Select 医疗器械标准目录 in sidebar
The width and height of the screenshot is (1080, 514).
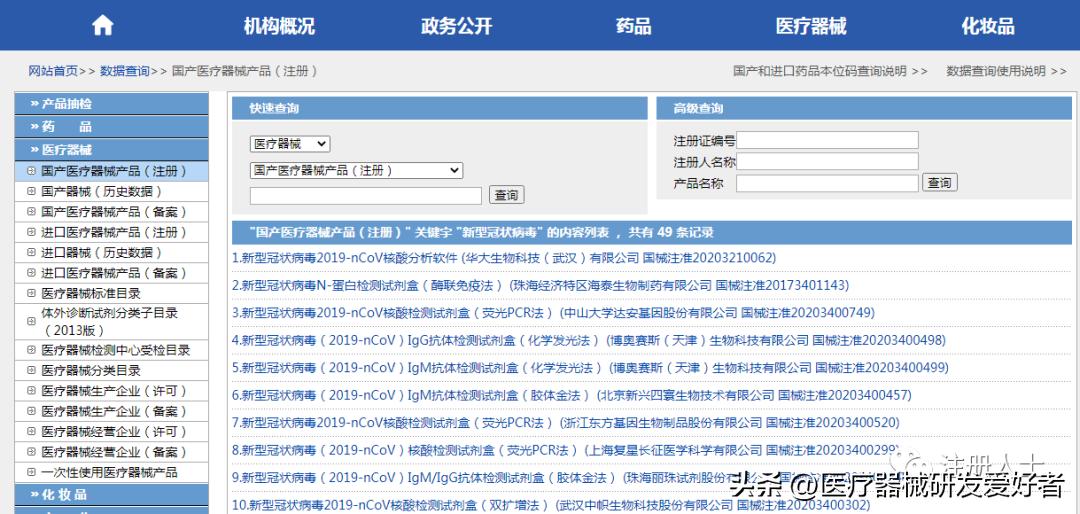[91, 293]
